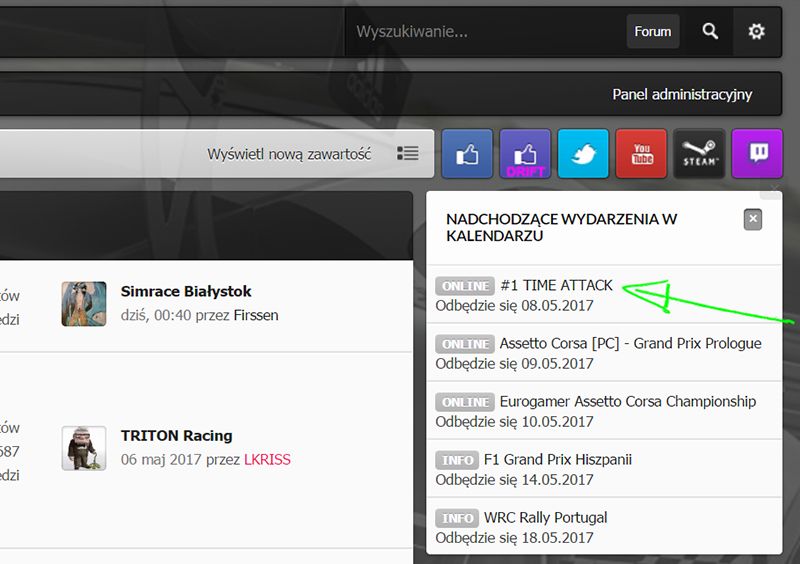Type in the Wyszukiwanie search field
Image resolution: width=800 pixels, height=564 pixels.
[485, 32]
